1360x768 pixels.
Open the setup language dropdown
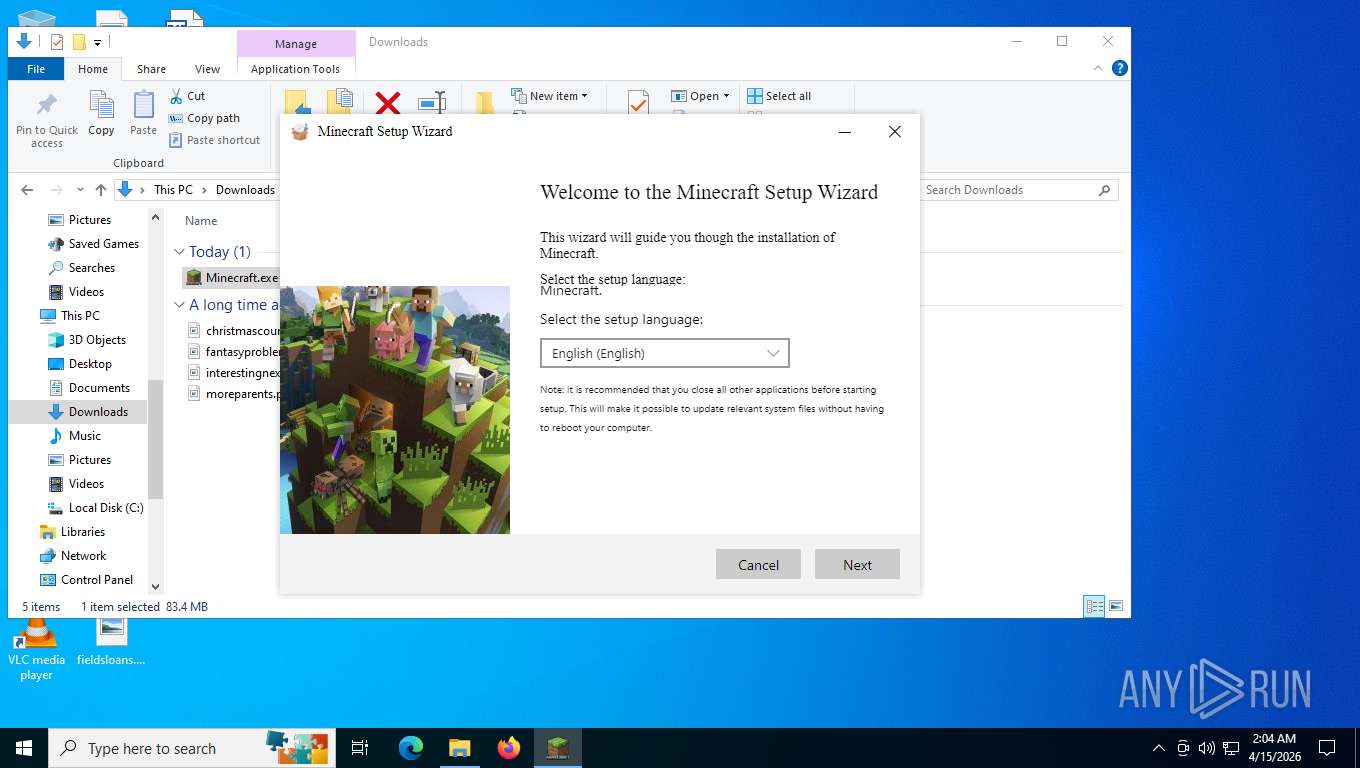click(664, 353)
